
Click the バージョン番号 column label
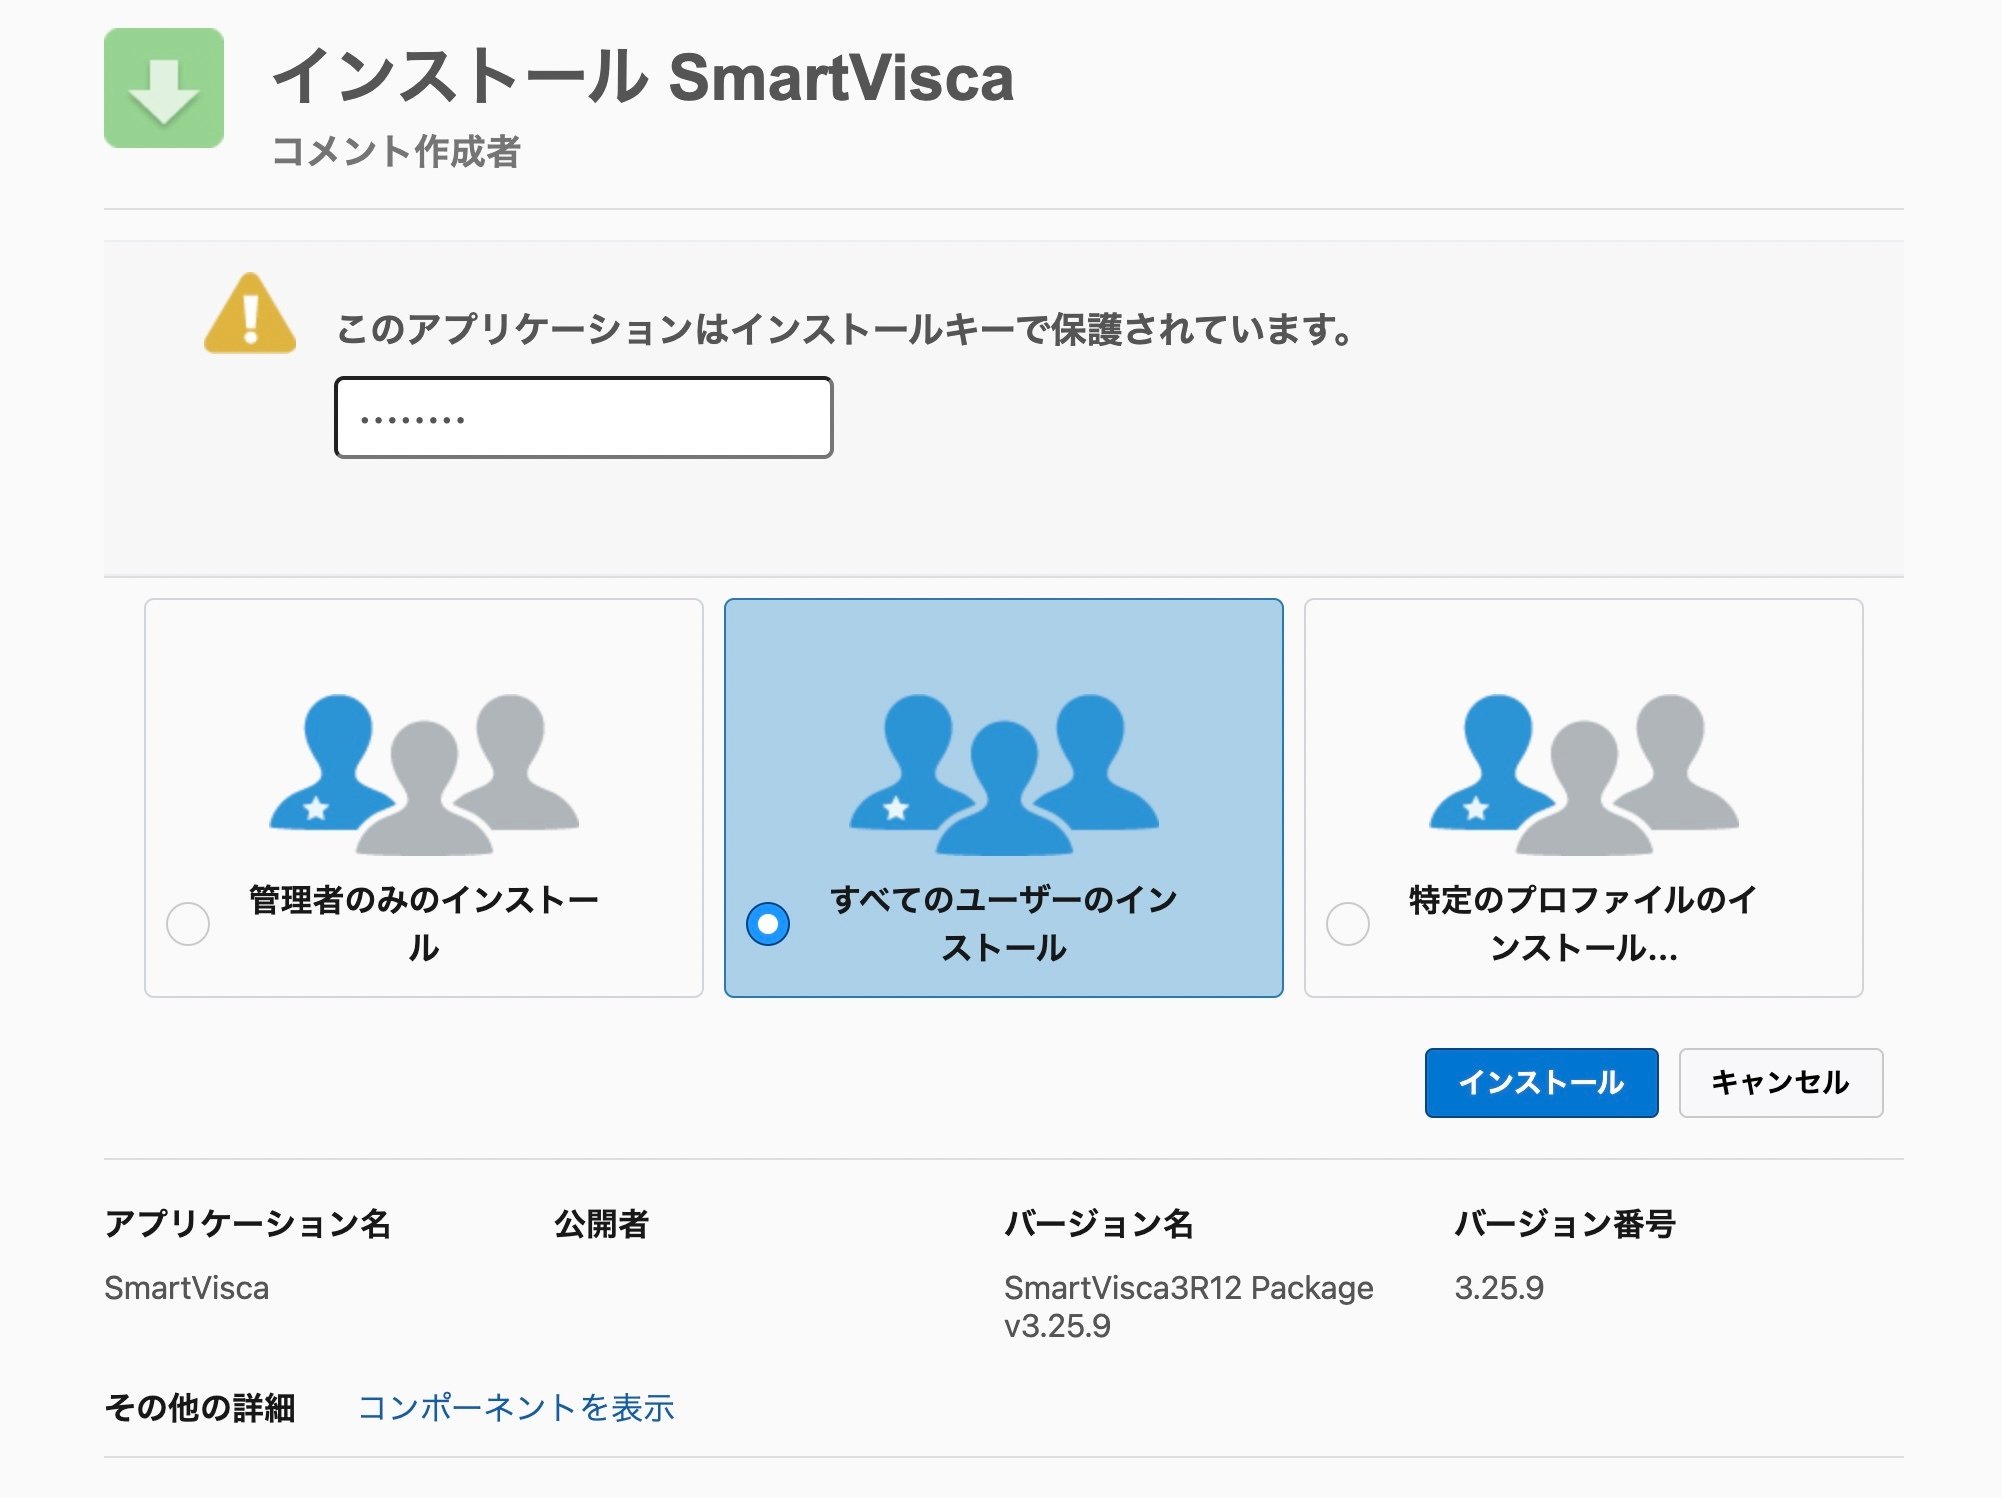point(1565,1223)
